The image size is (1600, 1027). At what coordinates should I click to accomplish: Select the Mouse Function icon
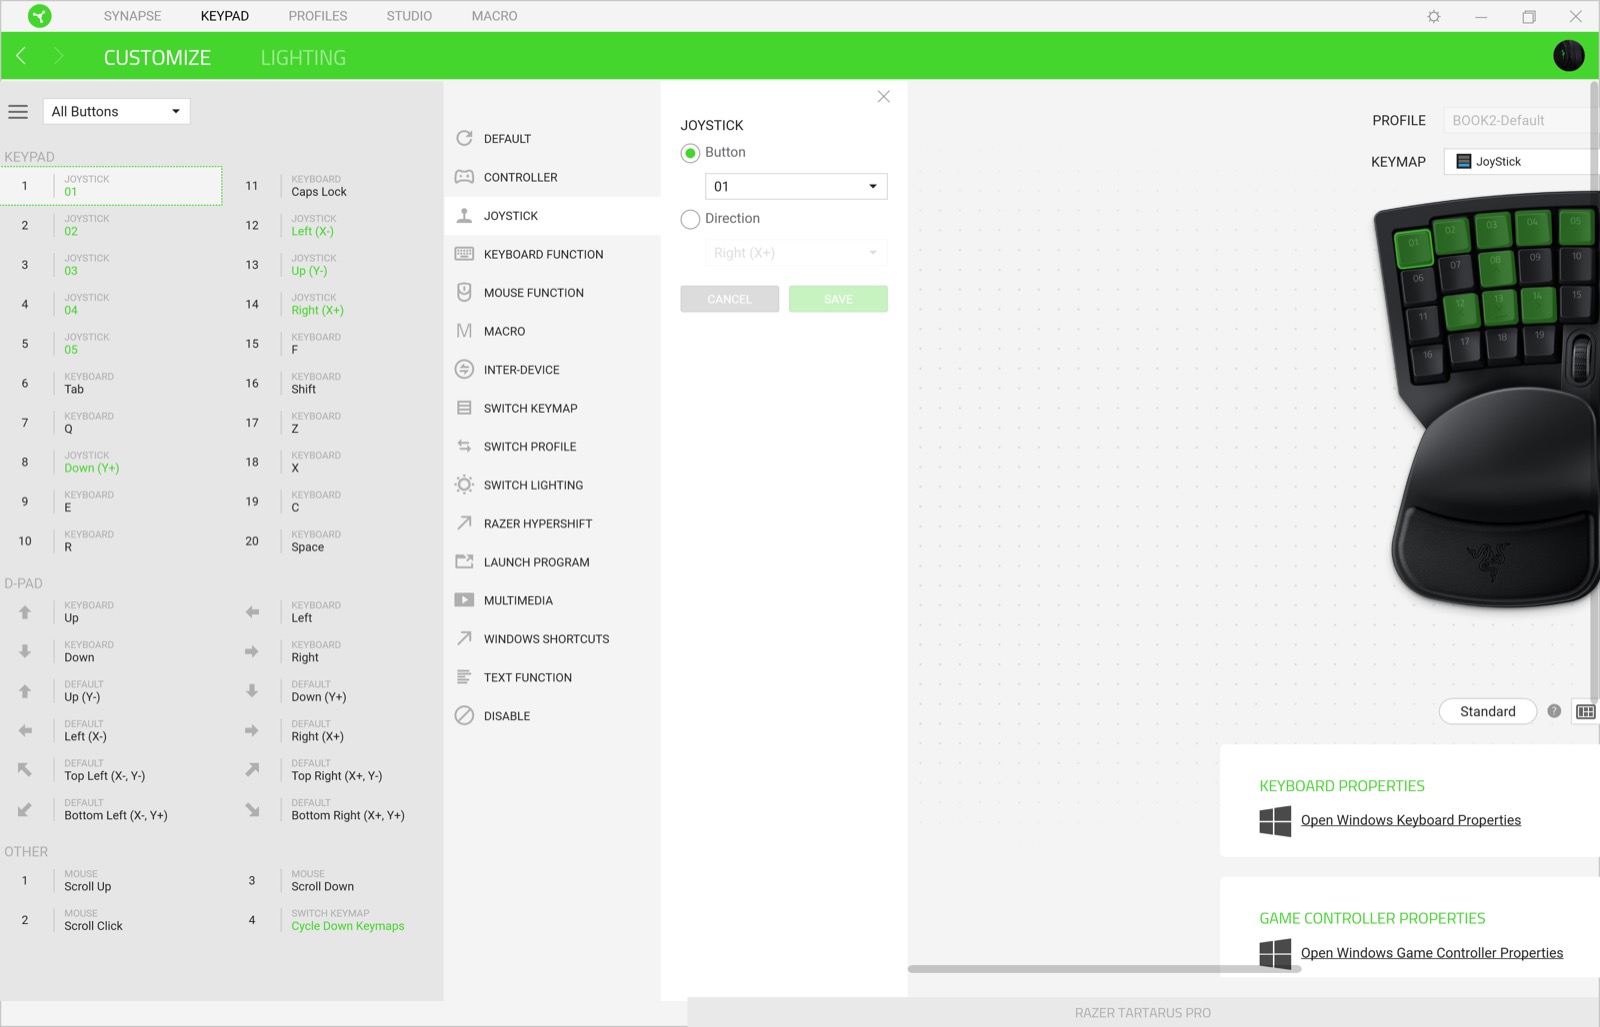[x=464, y=292]
